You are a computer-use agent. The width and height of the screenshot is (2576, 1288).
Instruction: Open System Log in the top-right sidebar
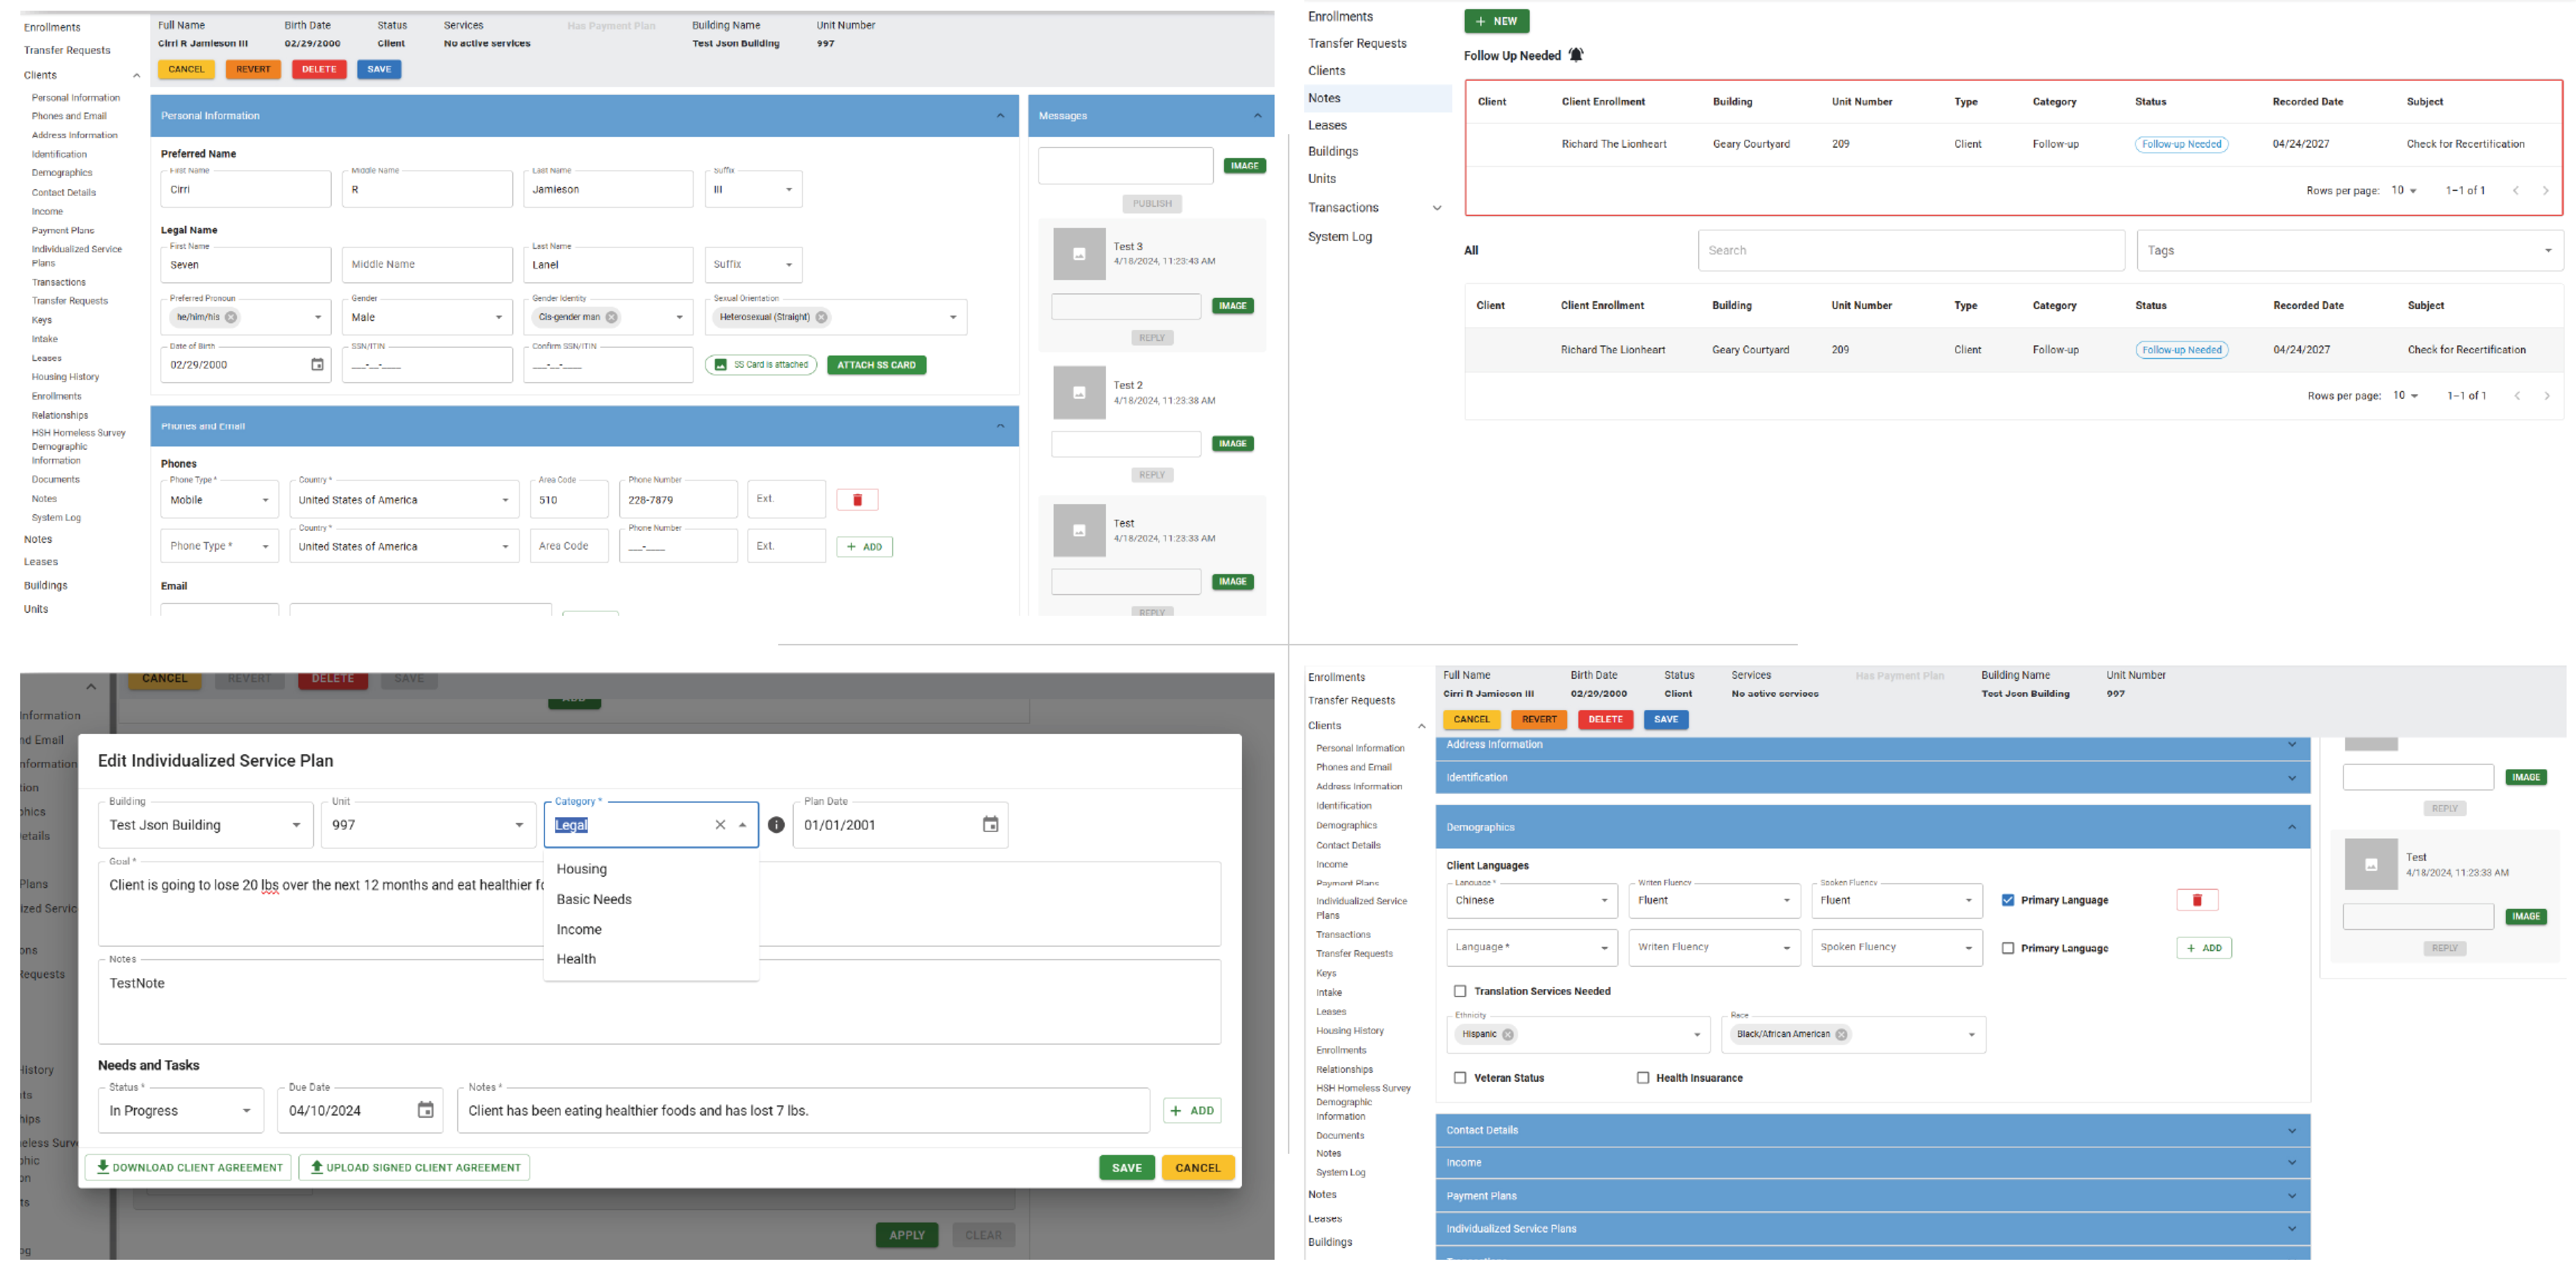click(1340, 237)
